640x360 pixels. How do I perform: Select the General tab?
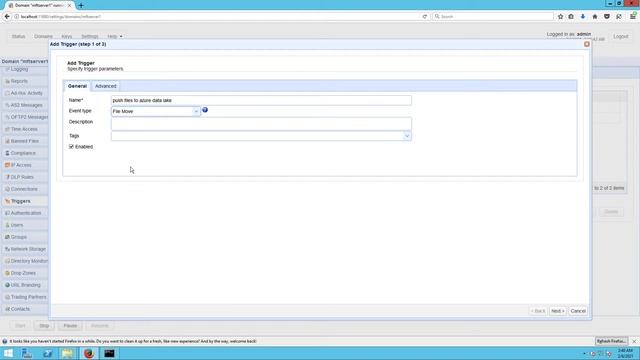click(77, 86)
